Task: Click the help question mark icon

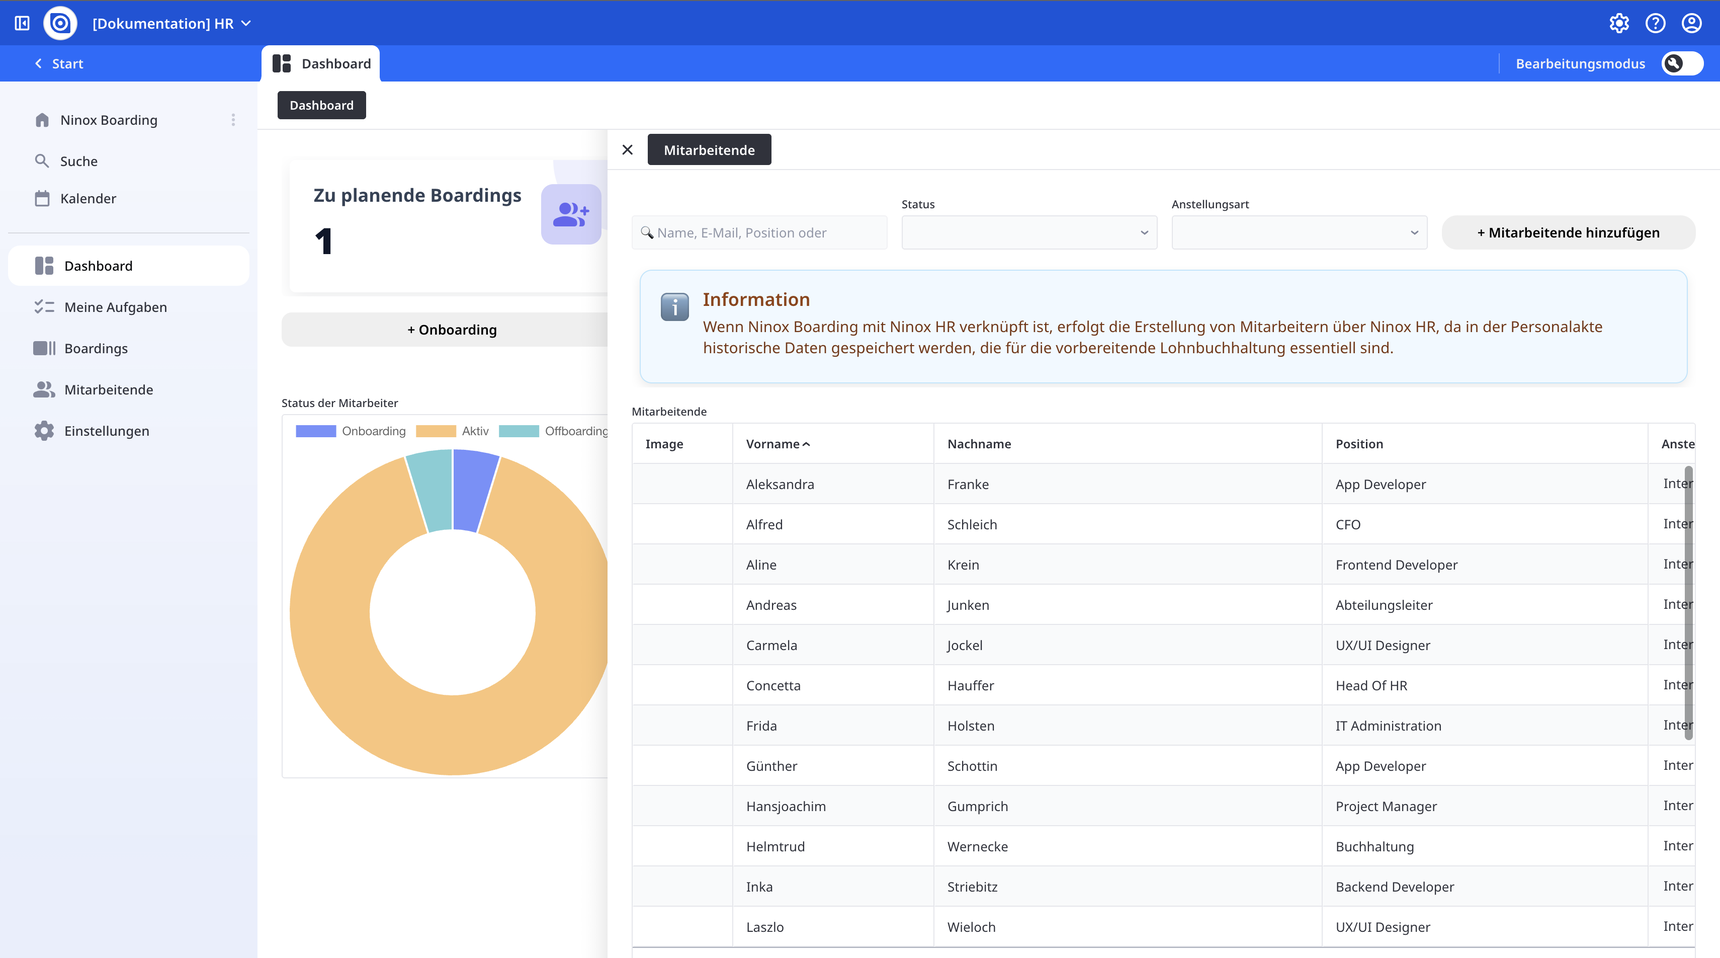Action: (x=1655, y=23)
